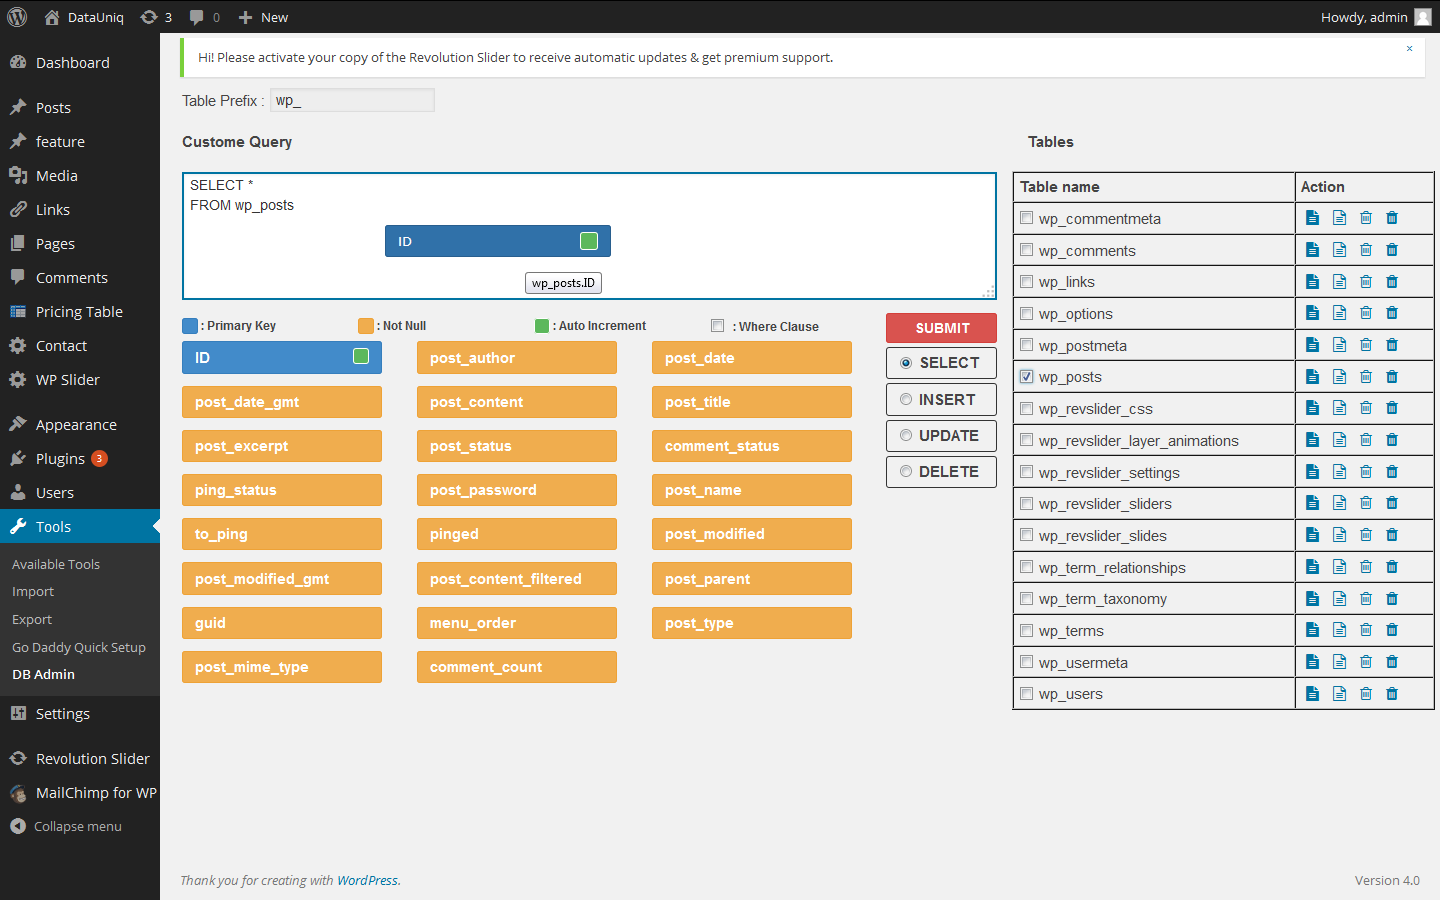Dismiss the Revolution Slider notice
The width and height of the screenshot is (1440, 900).
coord(1410,48)
